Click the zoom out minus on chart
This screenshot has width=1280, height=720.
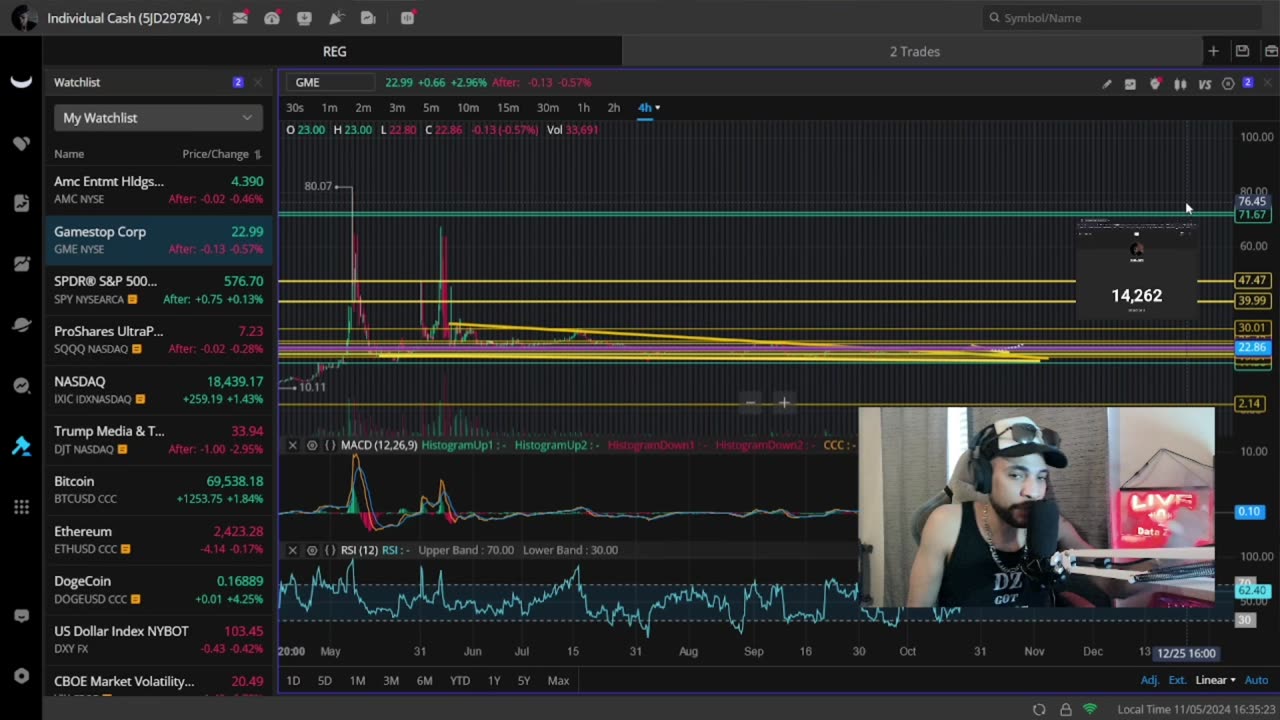tap(750, 403)
